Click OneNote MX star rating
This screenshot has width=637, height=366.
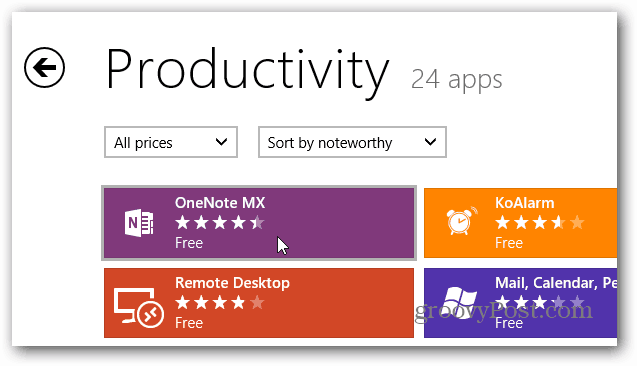[220, 223]
